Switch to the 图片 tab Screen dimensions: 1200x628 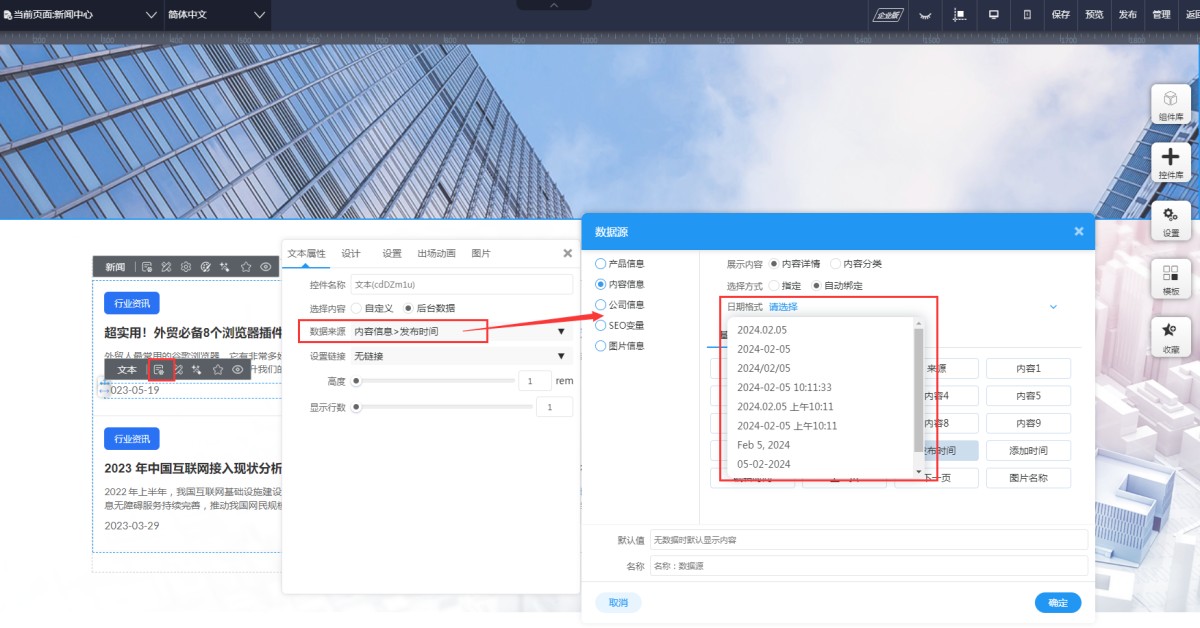[x=481, y=254]
